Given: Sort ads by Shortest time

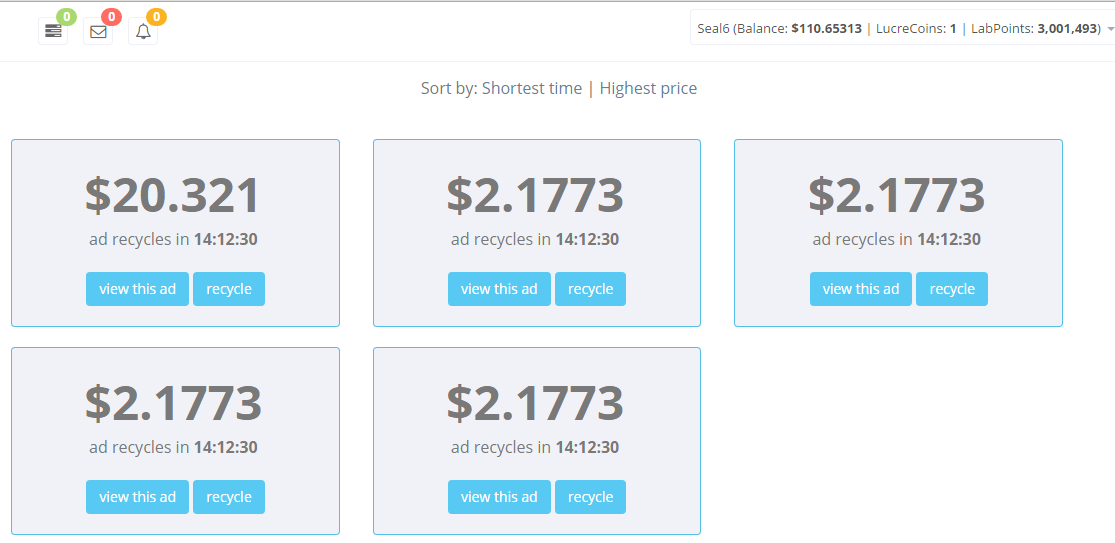Looking at the screenshot, I should (x=531, y=88).
